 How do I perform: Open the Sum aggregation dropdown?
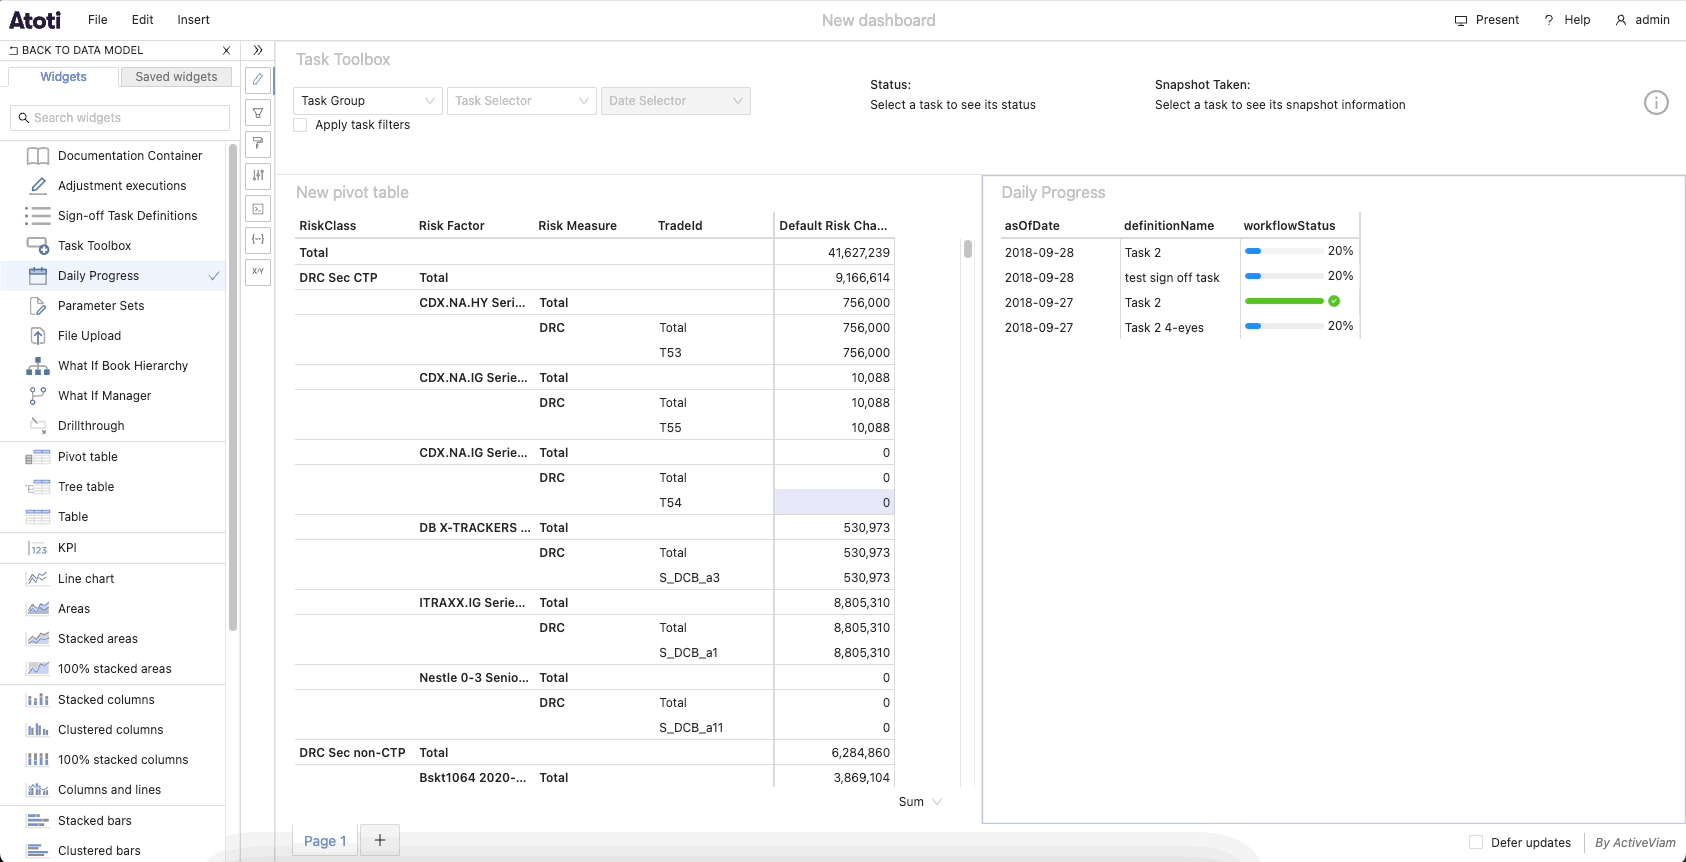click(920, 802)
